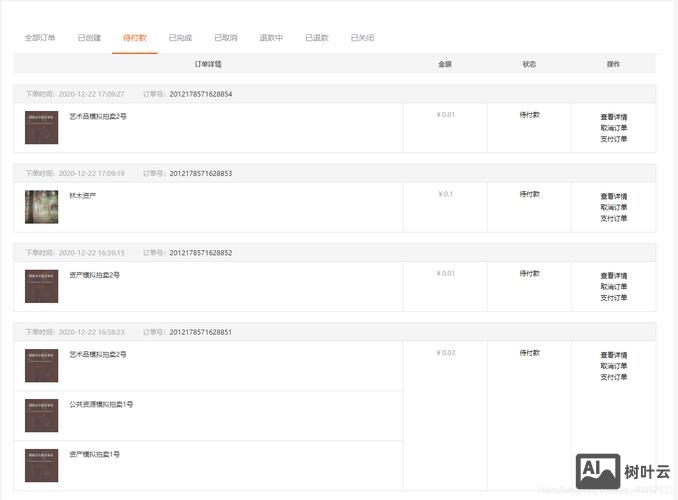Click the 状态 column header
678x500 pixels.
(x=529, y=64)
